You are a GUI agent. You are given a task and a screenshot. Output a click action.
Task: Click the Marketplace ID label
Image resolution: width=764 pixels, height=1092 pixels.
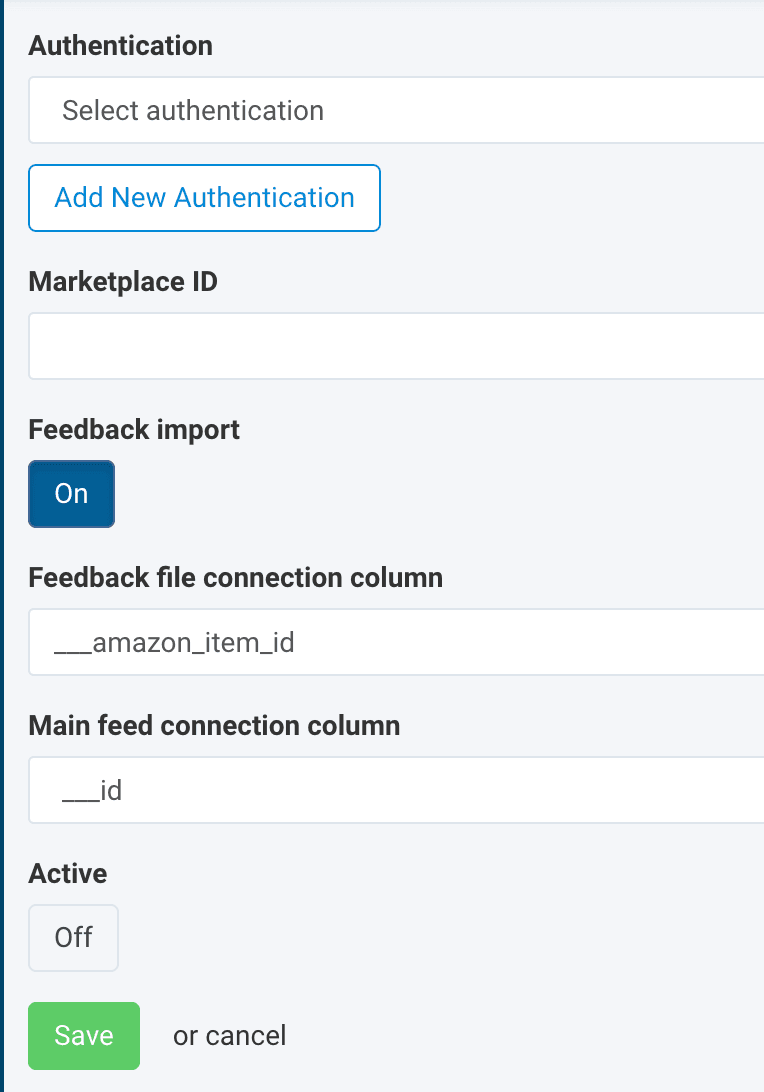click(123, 282)
